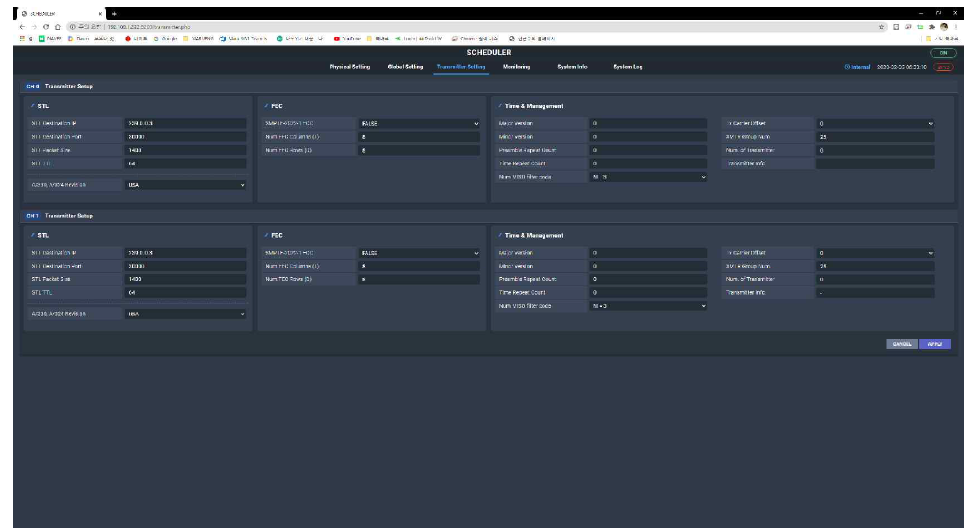Select the Transmitter Setting tab
This screenshot has width=968, height=532.
(x=461, y=67)
